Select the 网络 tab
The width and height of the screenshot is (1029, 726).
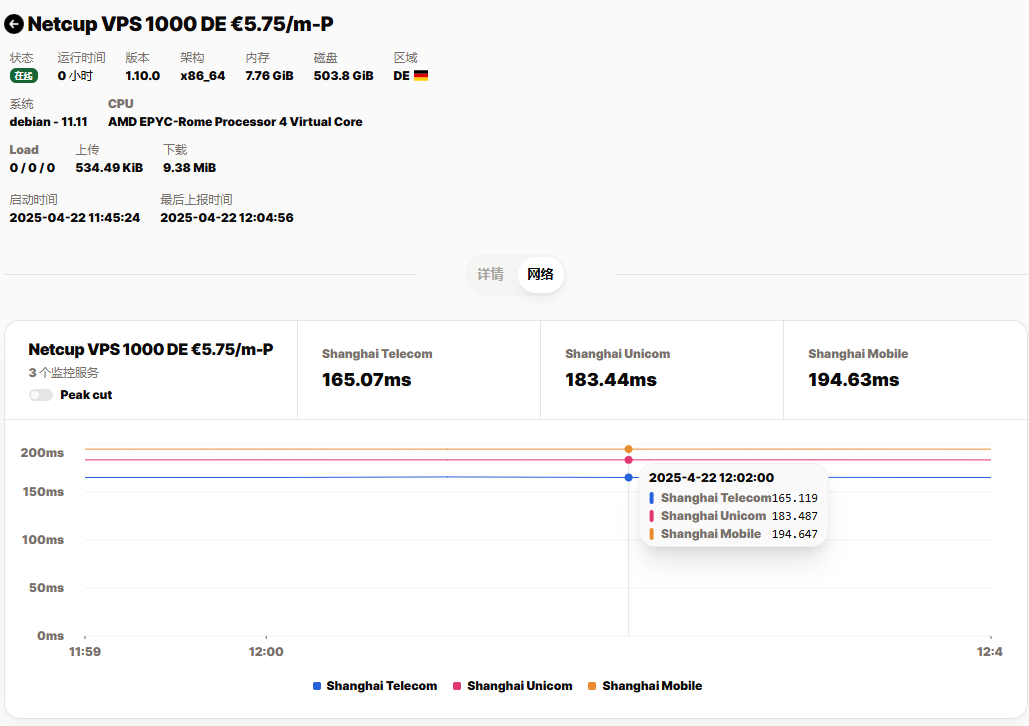pyautogui.click(x=540, y=274)
